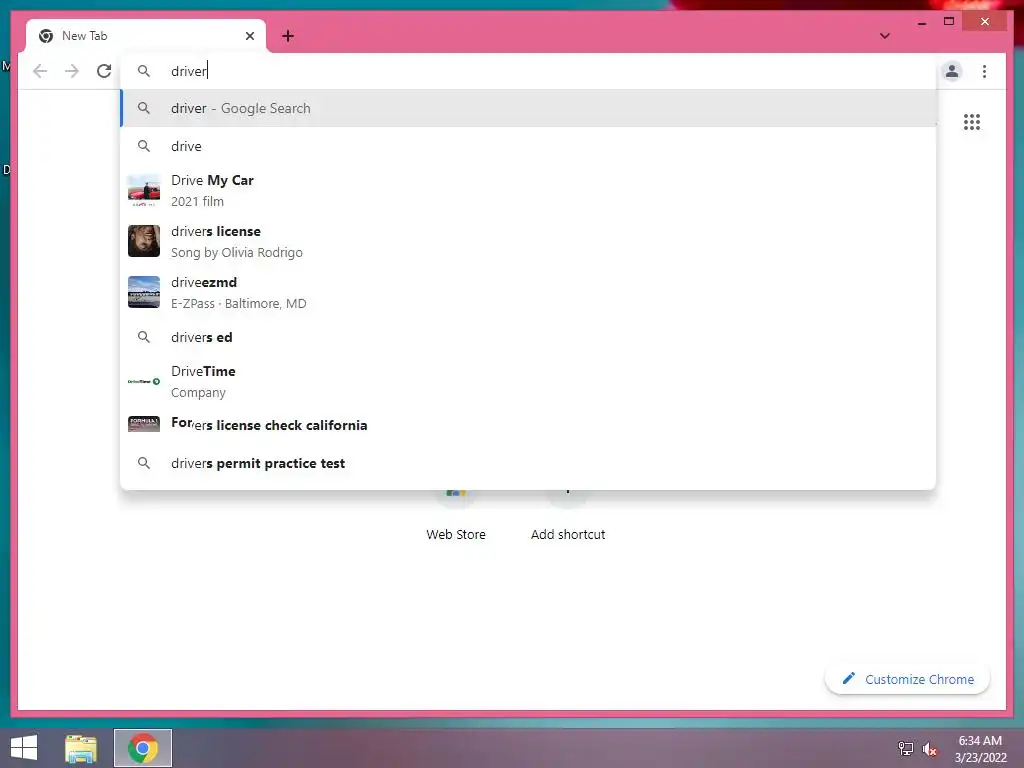The width and height of the screenshot is (1024, 768).
Task: Click the address bar containing 'driver'
Action: click(x=529, y=71)
